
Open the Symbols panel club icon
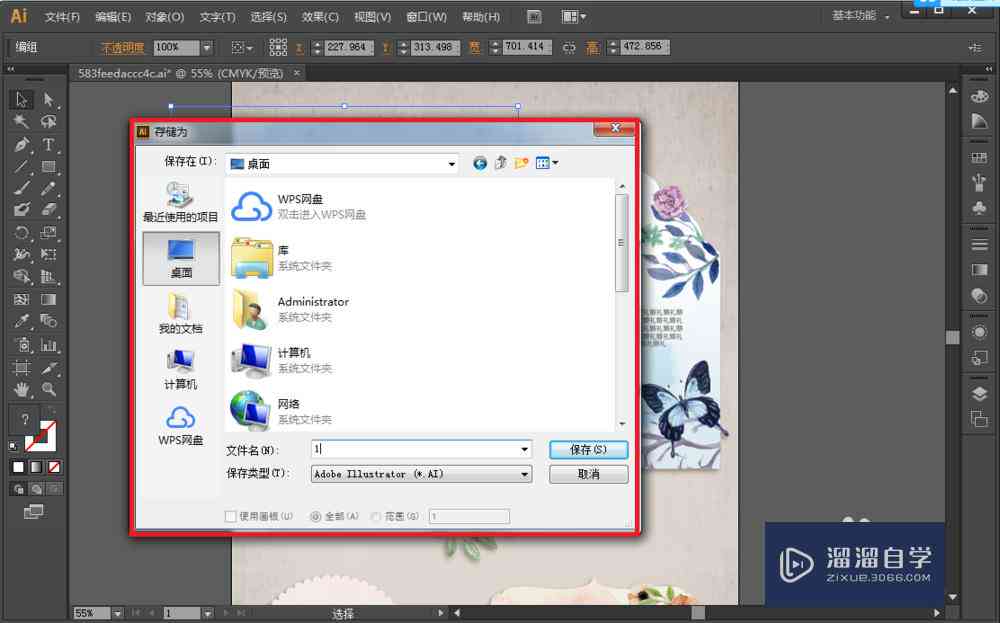979,207
